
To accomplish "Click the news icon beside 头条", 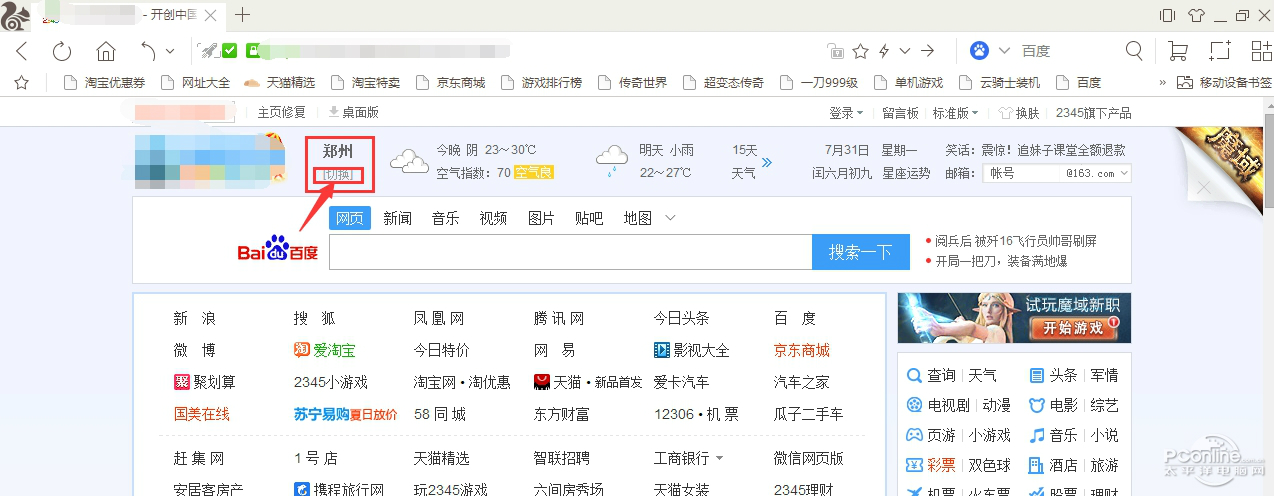I will pos(1037,376).
